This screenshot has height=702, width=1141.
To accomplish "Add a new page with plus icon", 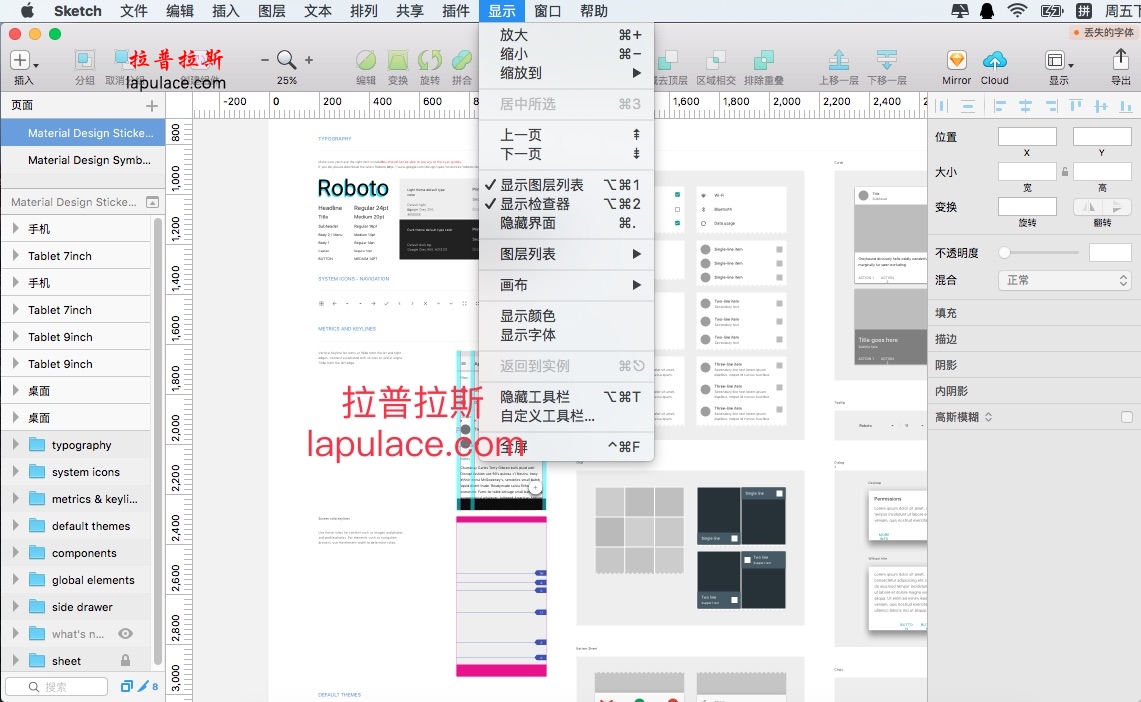I will click(x=151, y=105).
